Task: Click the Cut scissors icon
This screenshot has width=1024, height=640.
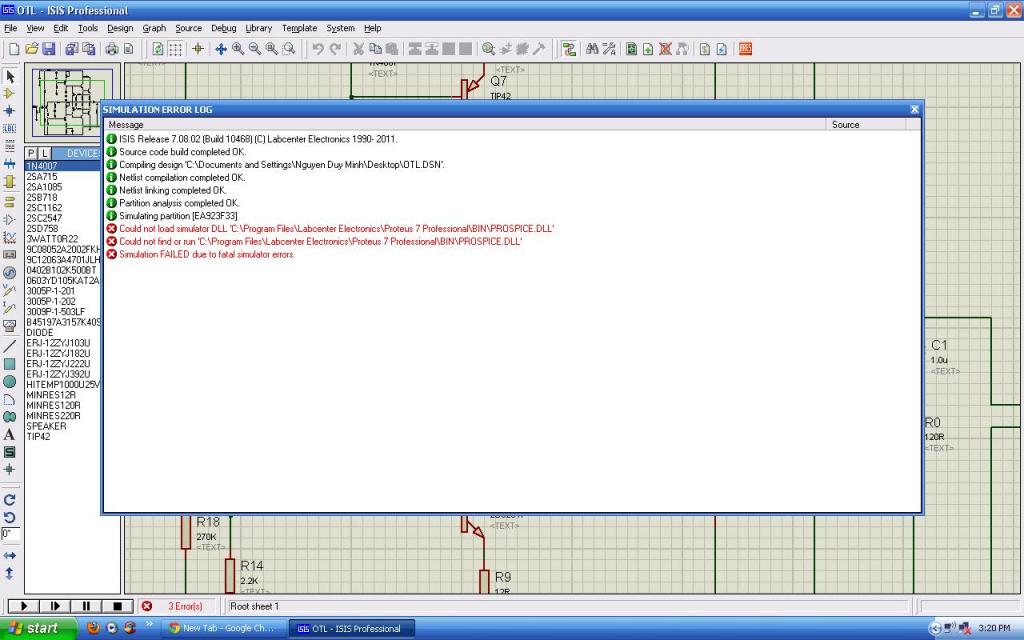Action: (x=358, y=49)
